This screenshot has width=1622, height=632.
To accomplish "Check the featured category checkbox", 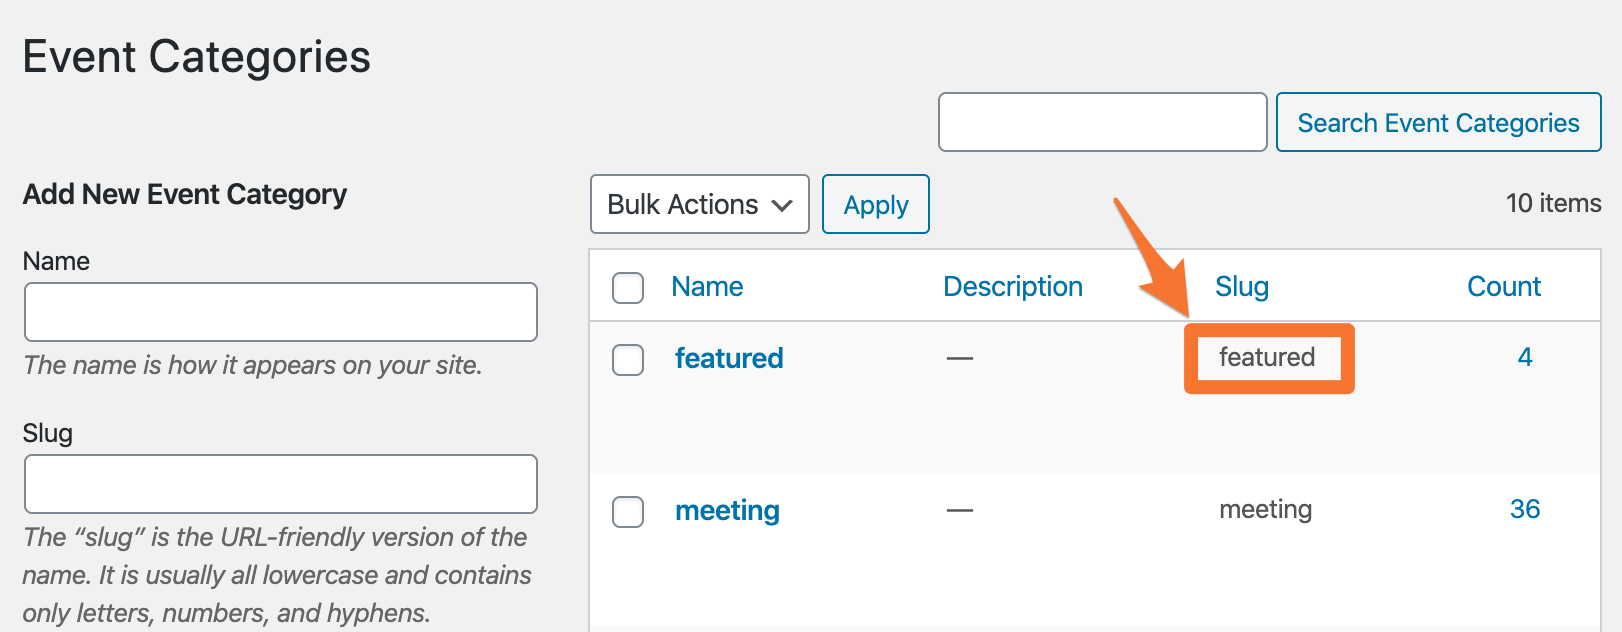I will (628, 360).
